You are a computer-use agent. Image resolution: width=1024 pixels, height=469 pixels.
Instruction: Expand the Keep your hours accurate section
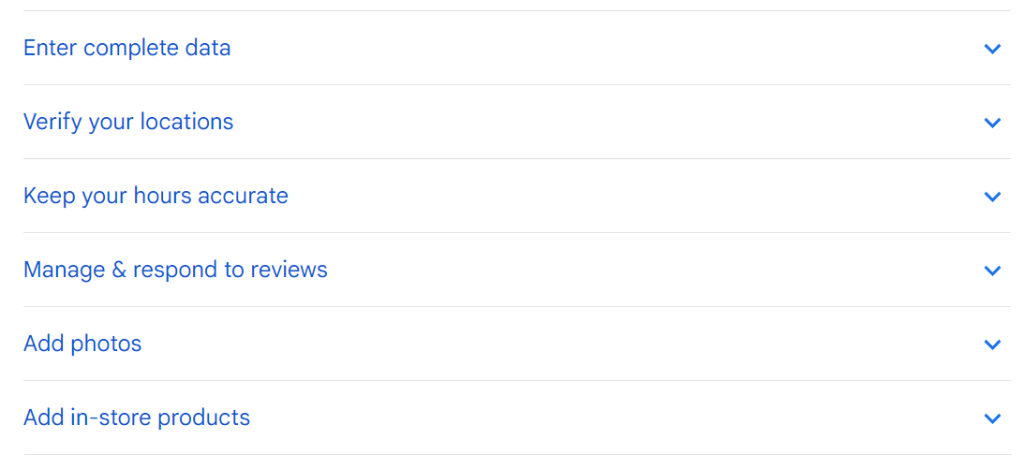pos(517,195)
